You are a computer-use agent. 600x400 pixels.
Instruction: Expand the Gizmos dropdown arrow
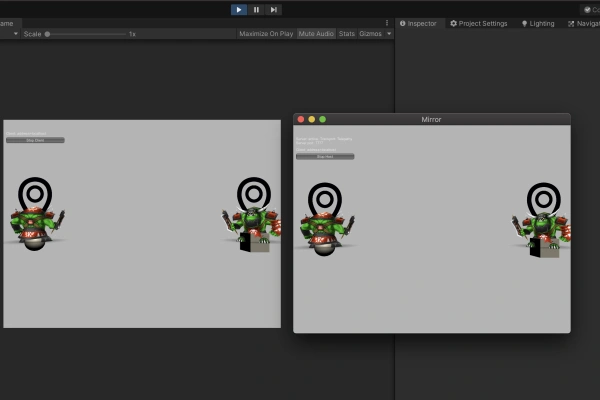pyautogui.click(x=389, y=34)
